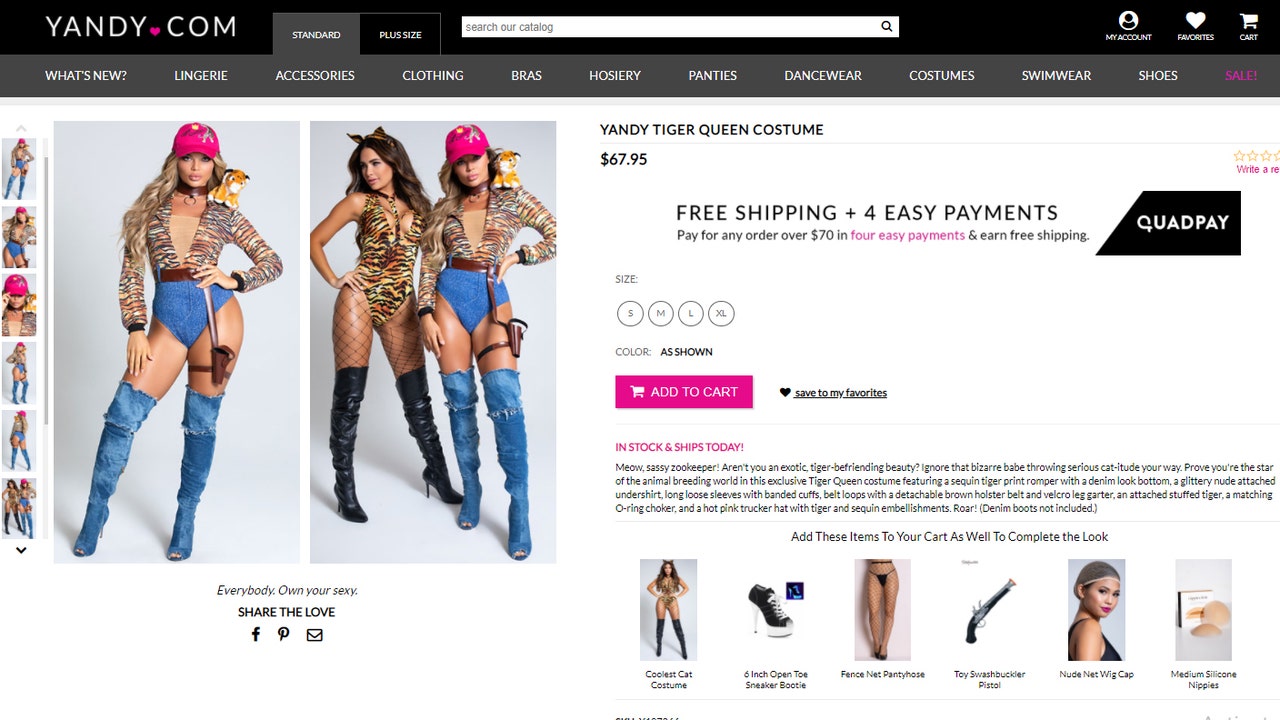Click the search our catalog field

670,27
